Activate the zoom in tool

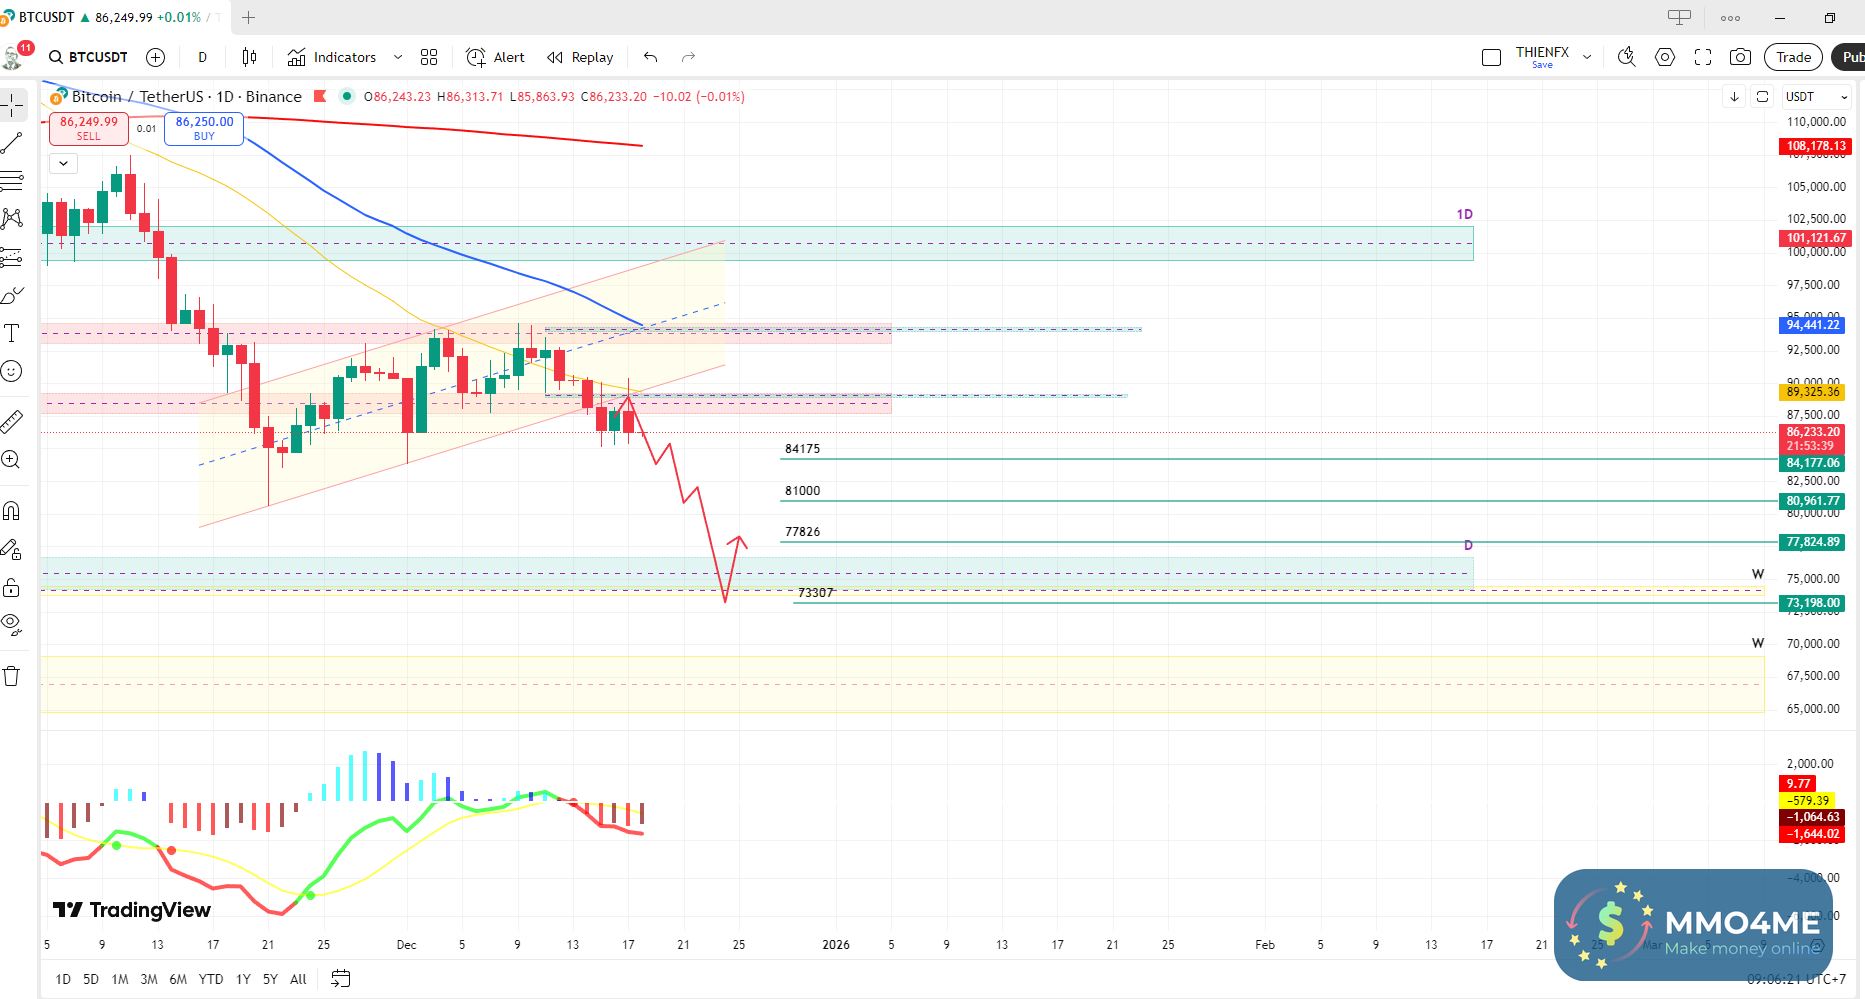tap(12, 460)
